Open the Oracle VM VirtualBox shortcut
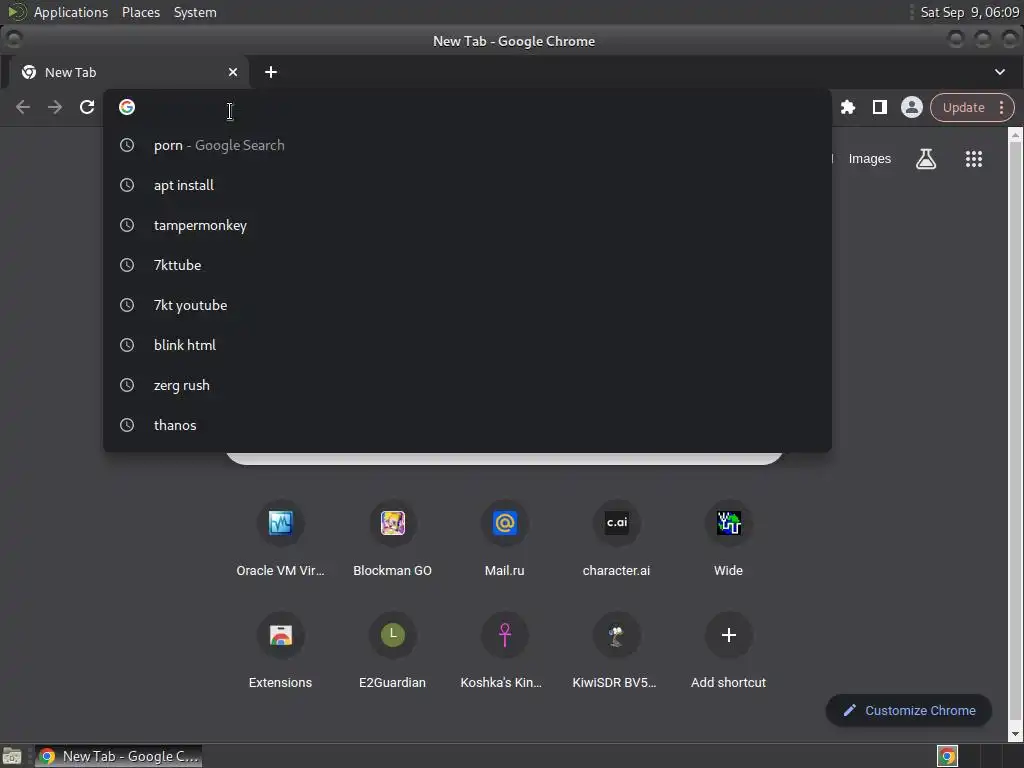Screen dimensions: 1024x768 (x=280, y=539)
